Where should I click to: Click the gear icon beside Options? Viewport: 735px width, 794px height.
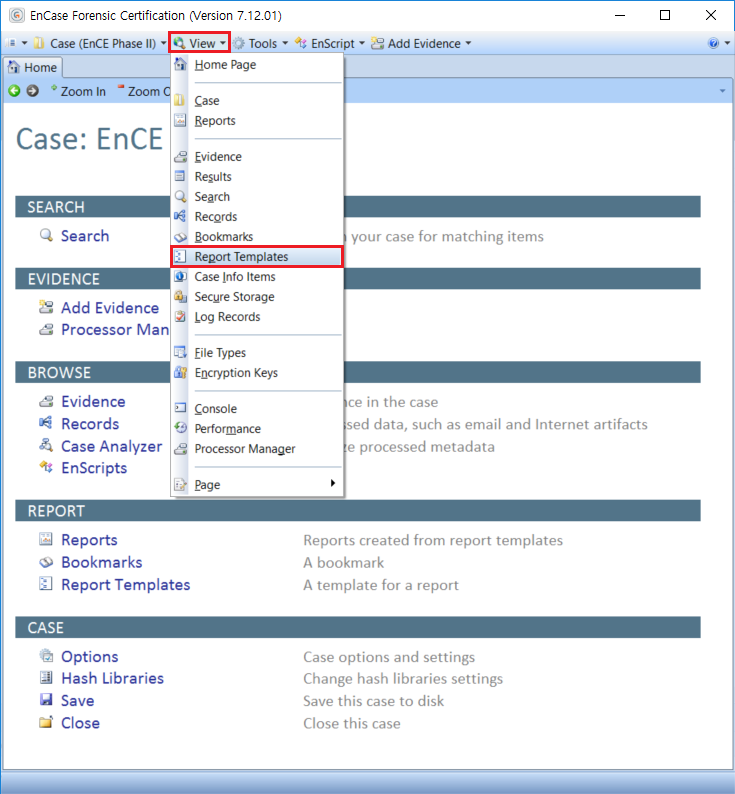[x=46, y=656]
